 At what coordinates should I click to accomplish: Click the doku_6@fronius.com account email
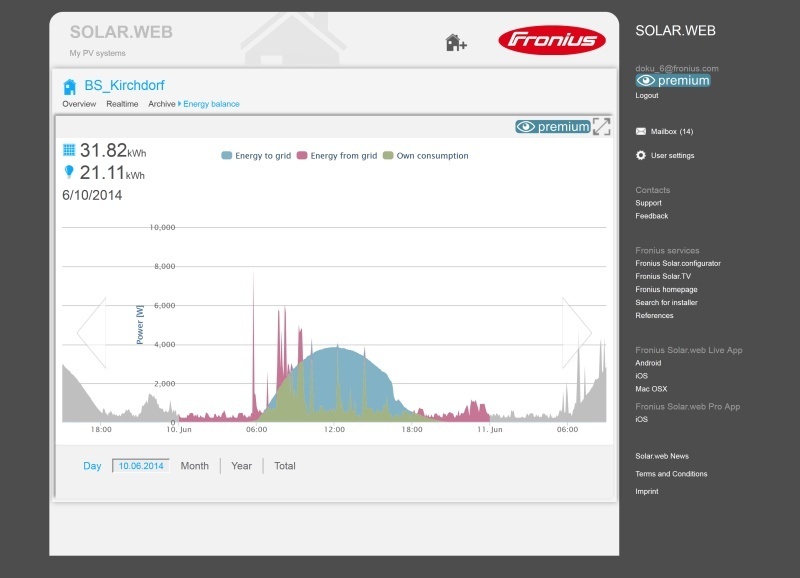677,68
